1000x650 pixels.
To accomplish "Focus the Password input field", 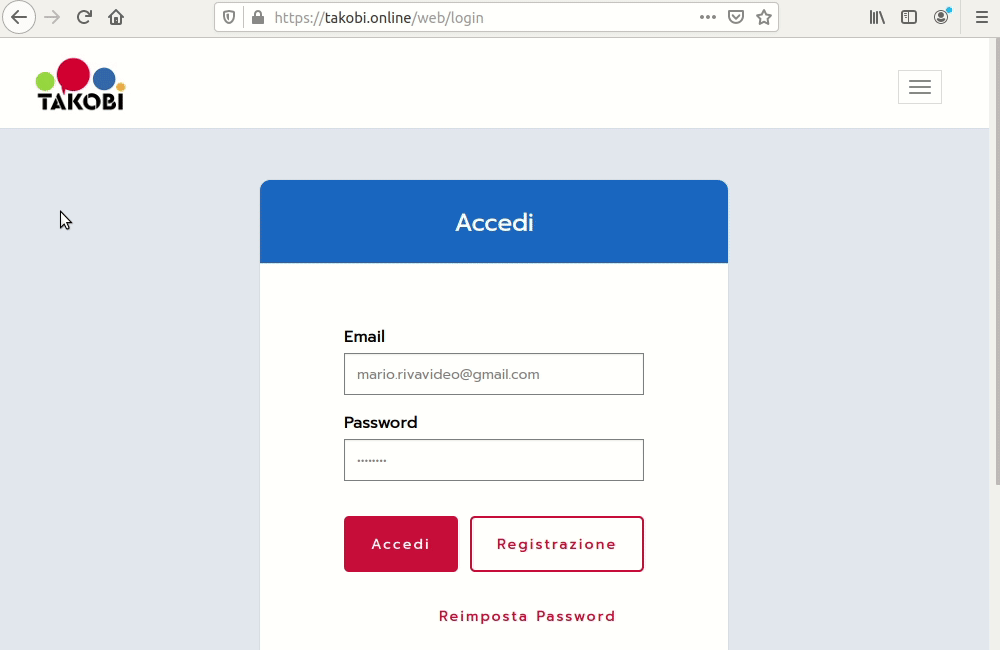I will [x=494, y=460].
